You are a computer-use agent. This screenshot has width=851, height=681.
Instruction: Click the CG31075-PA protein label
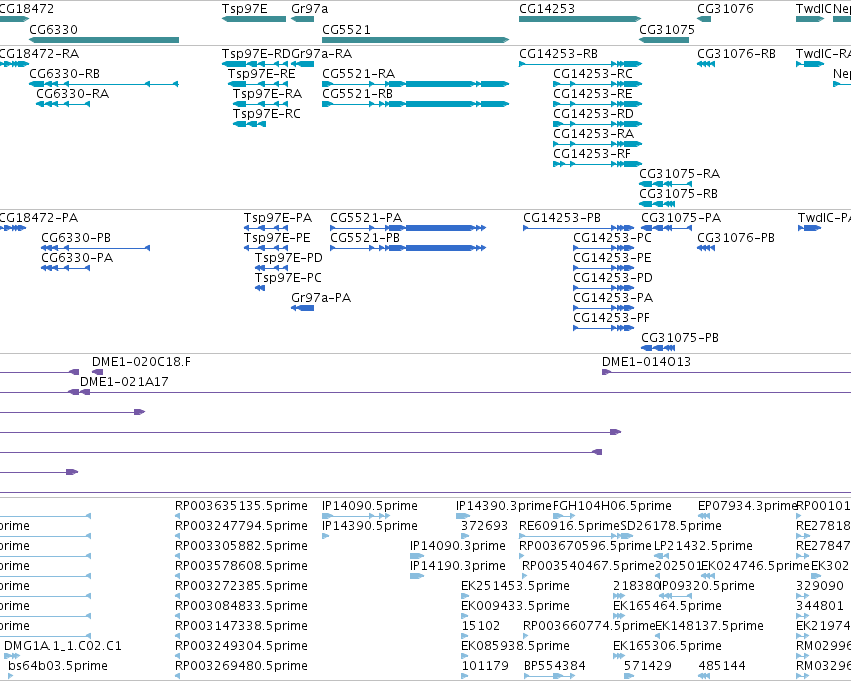point(681,218)
